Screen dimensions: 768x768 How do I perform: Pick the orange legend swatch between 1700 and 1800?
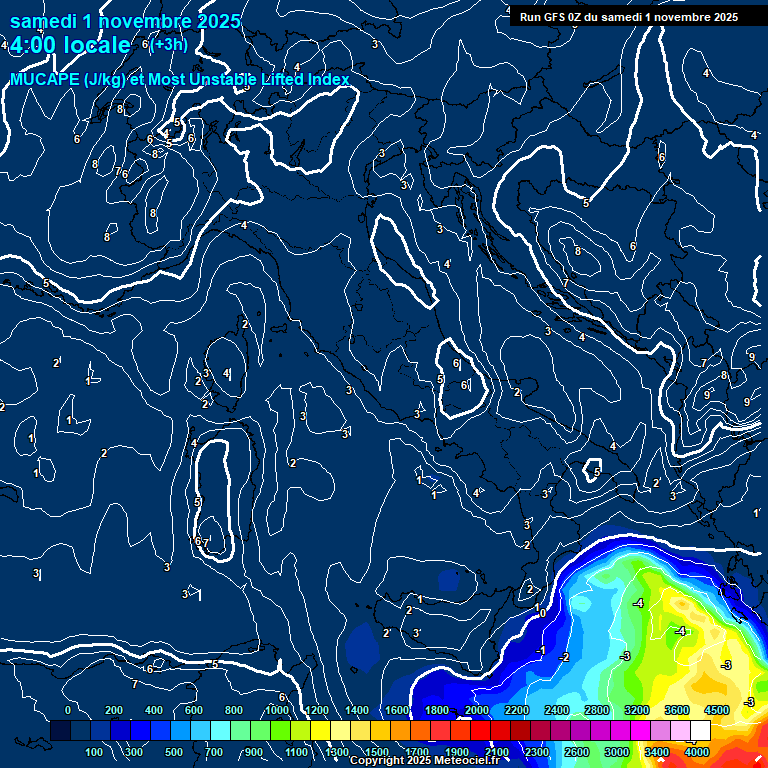tap(420, 730)
